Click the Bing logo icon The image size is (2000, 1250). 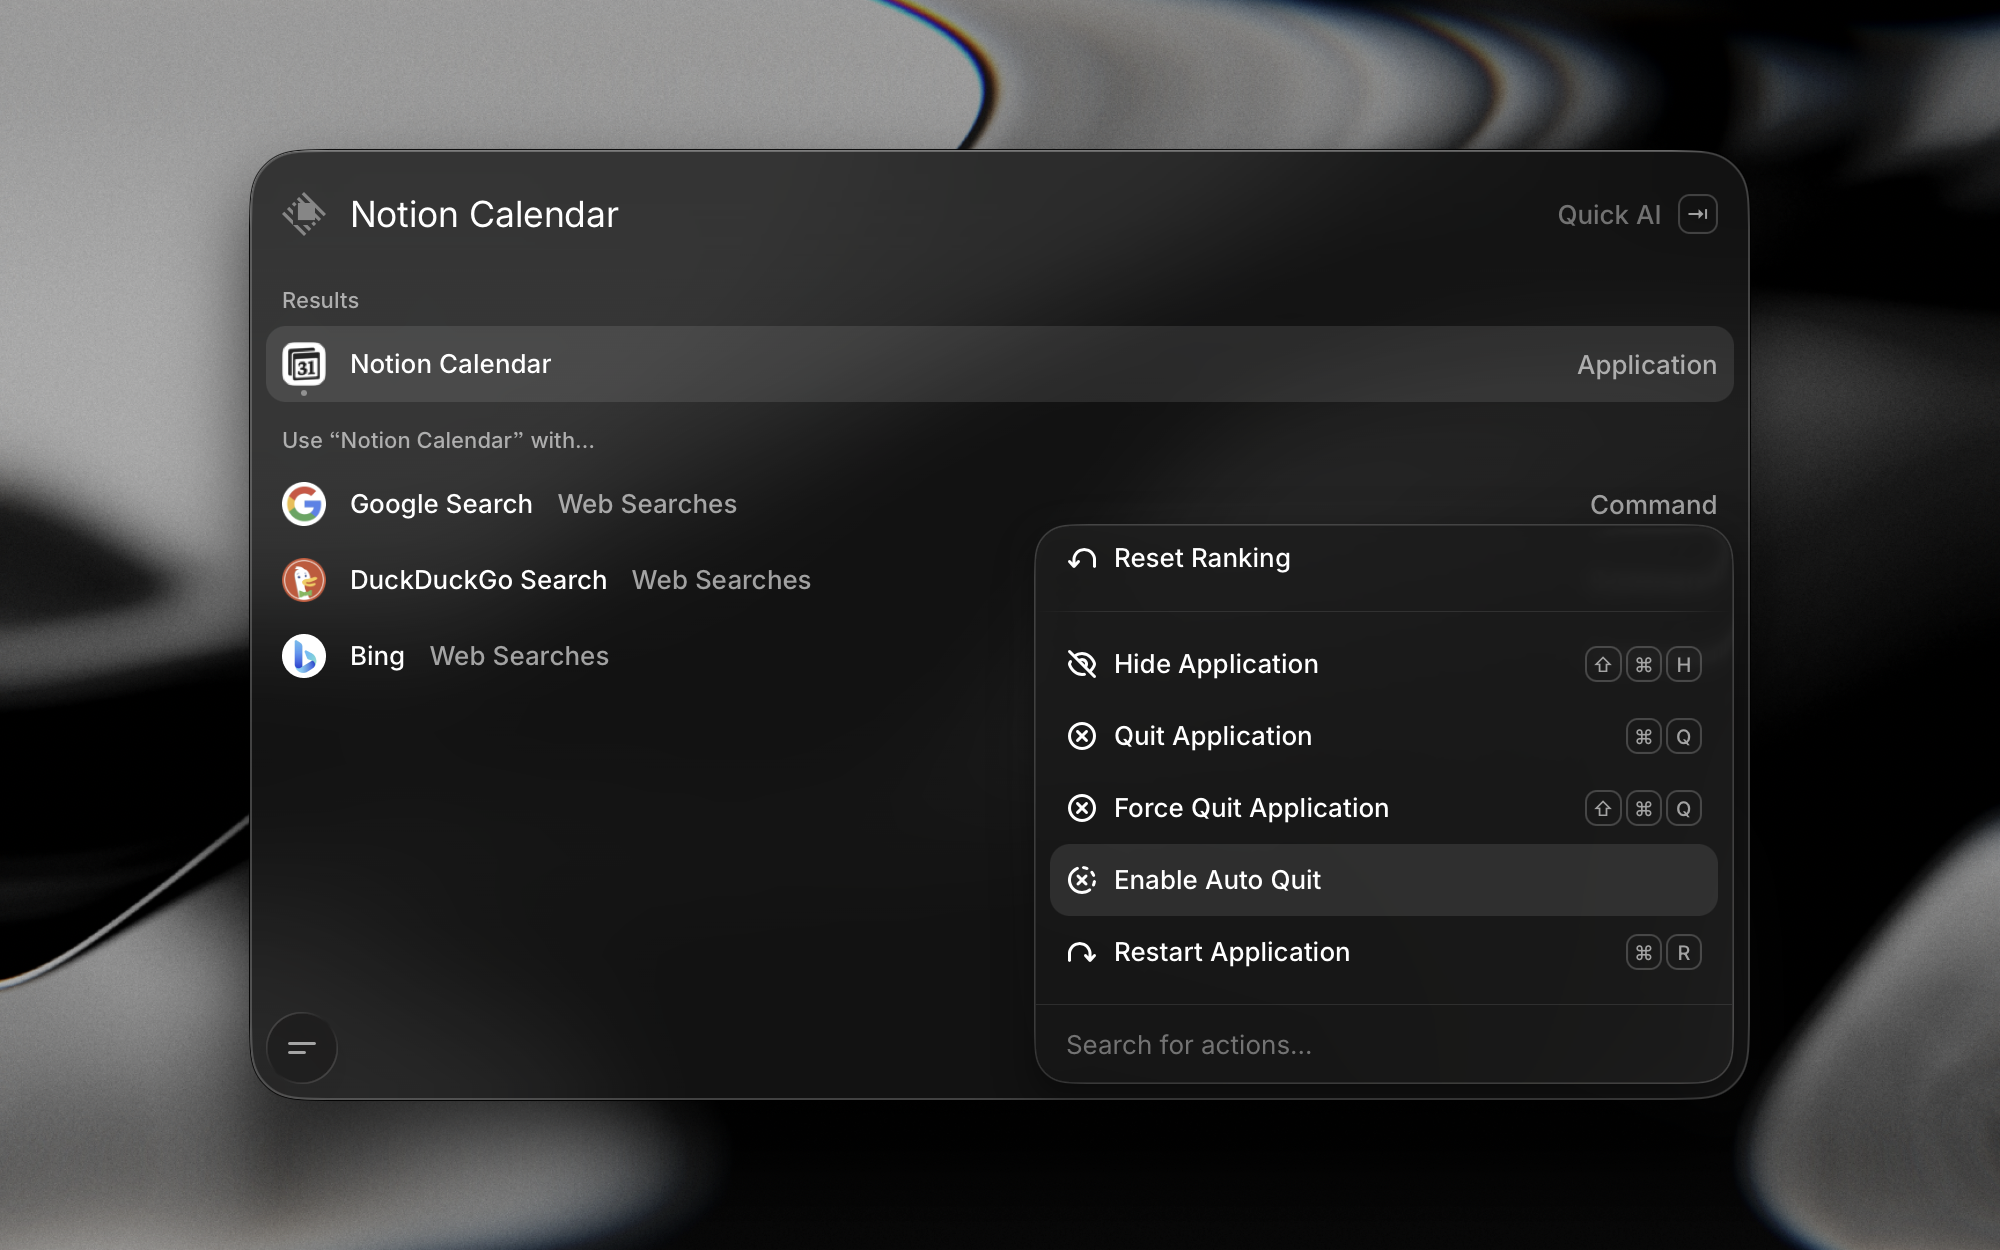point(304,656)
